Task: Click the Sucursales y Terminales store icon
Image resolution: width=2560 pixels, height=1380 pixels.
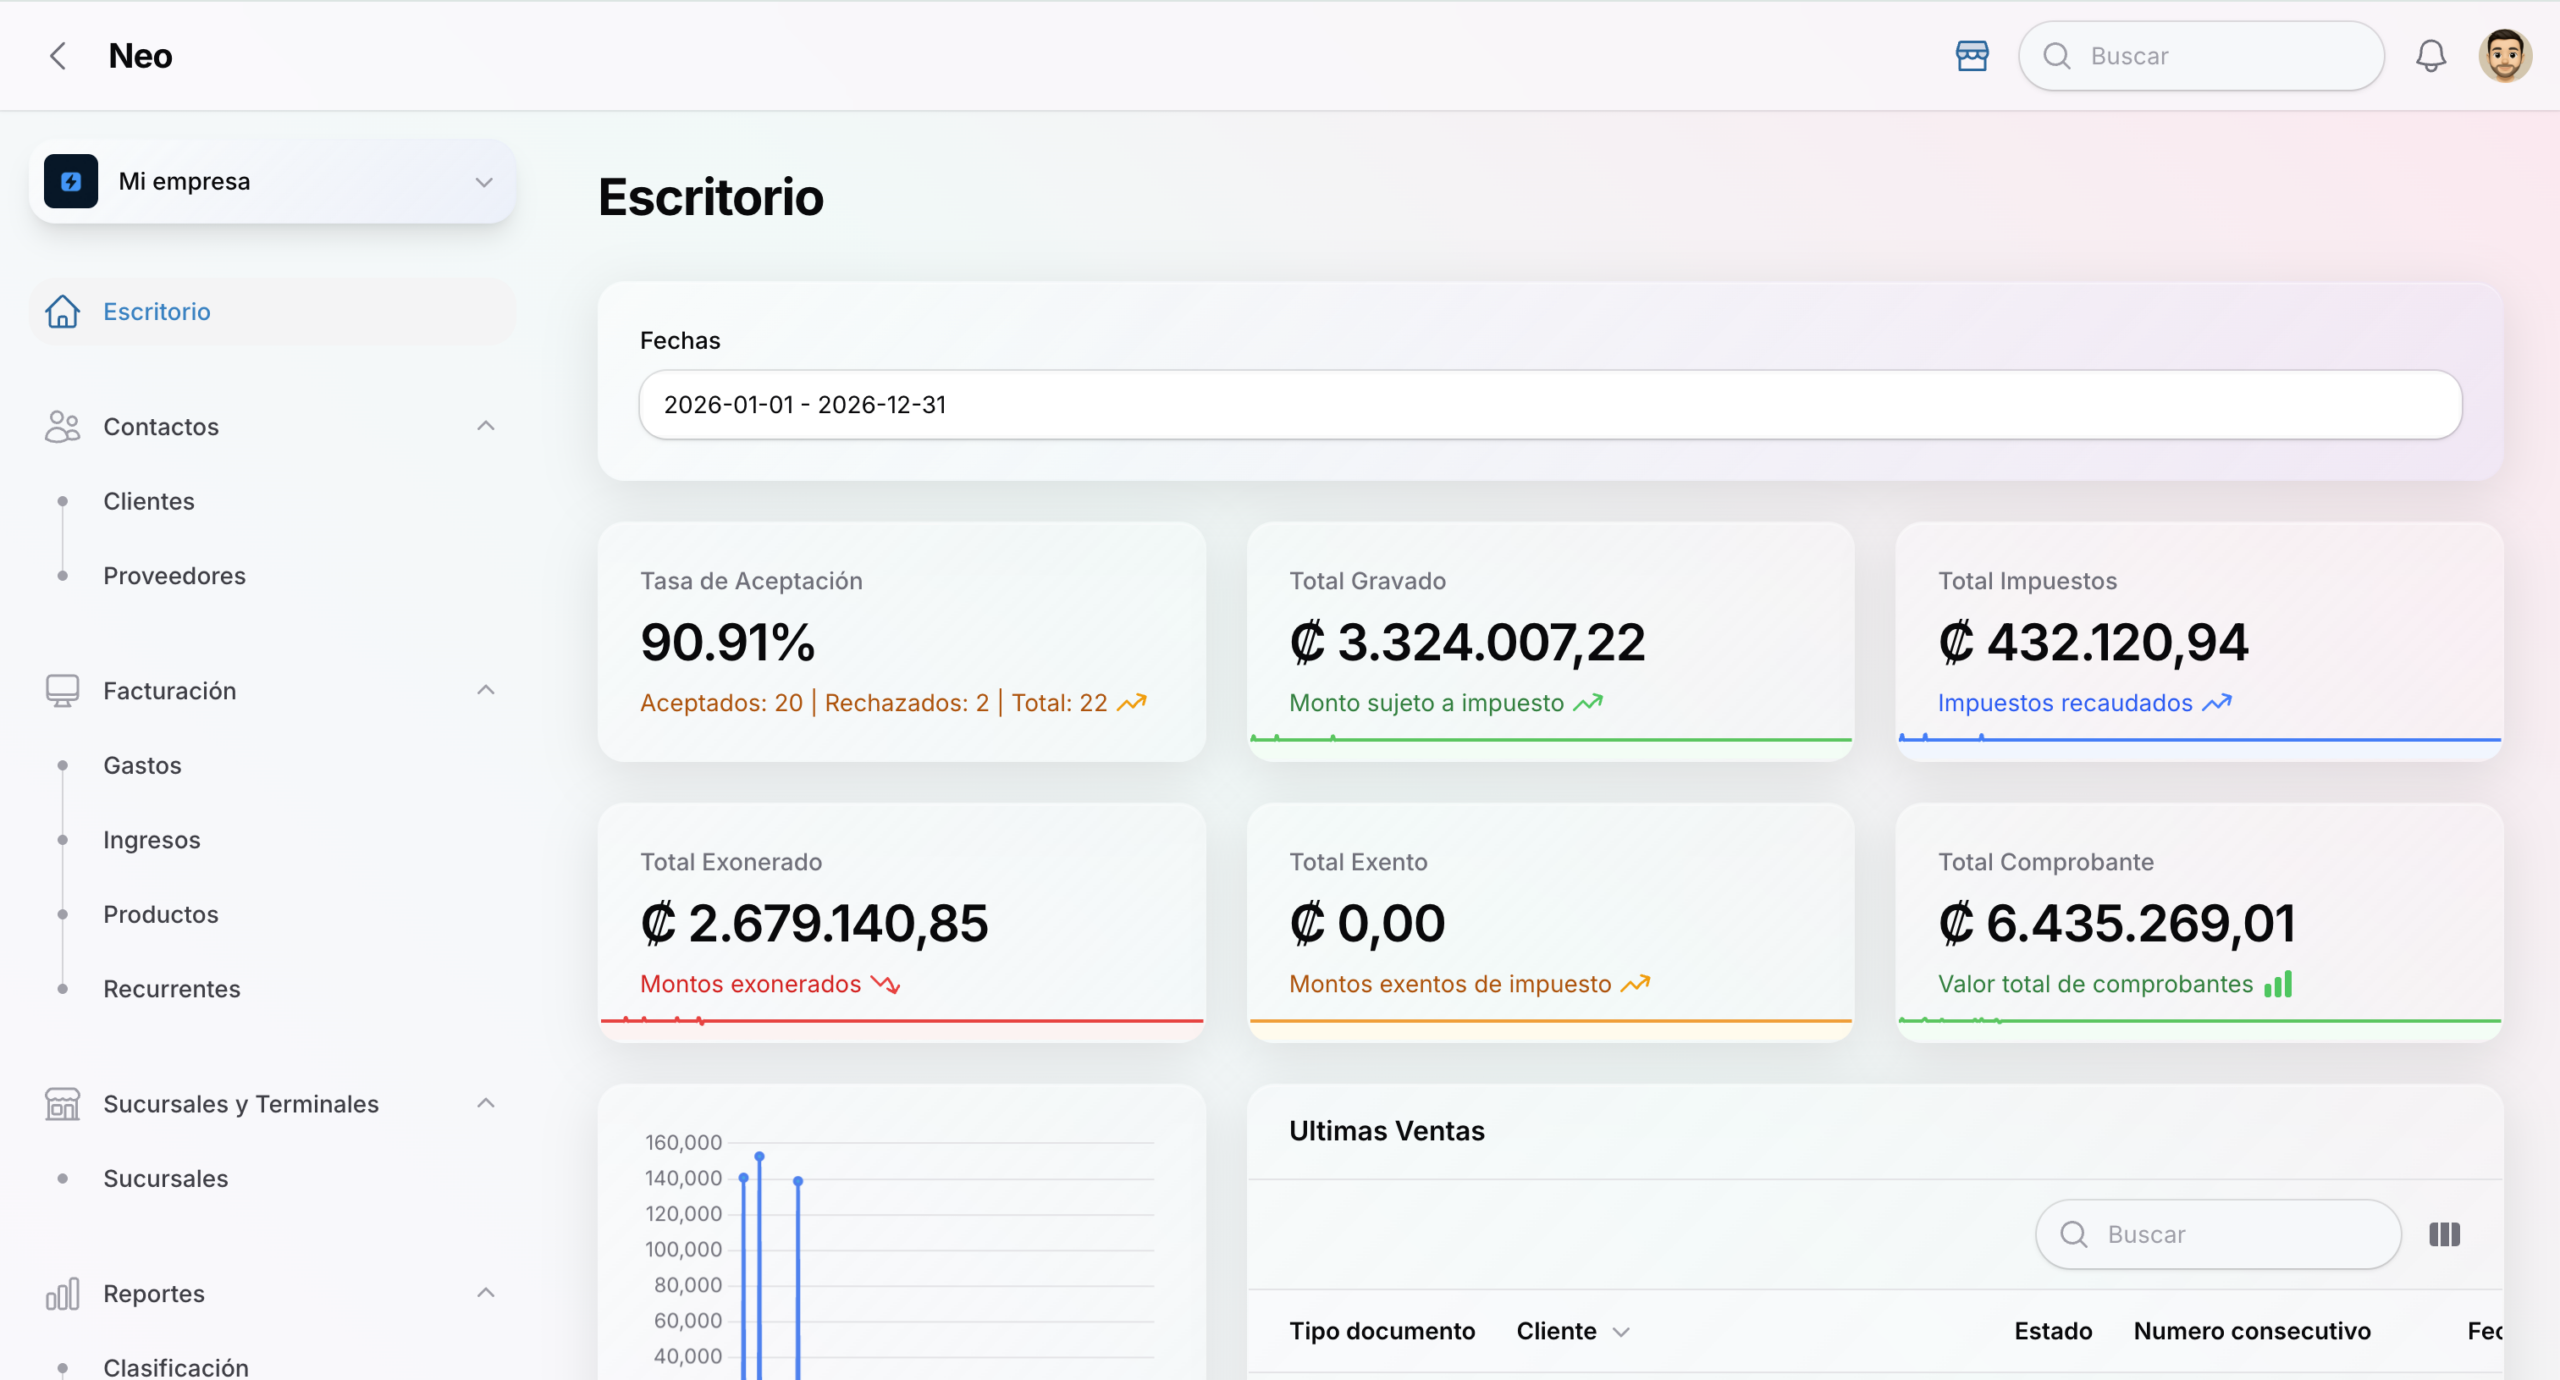Action: click(62, 1104)
